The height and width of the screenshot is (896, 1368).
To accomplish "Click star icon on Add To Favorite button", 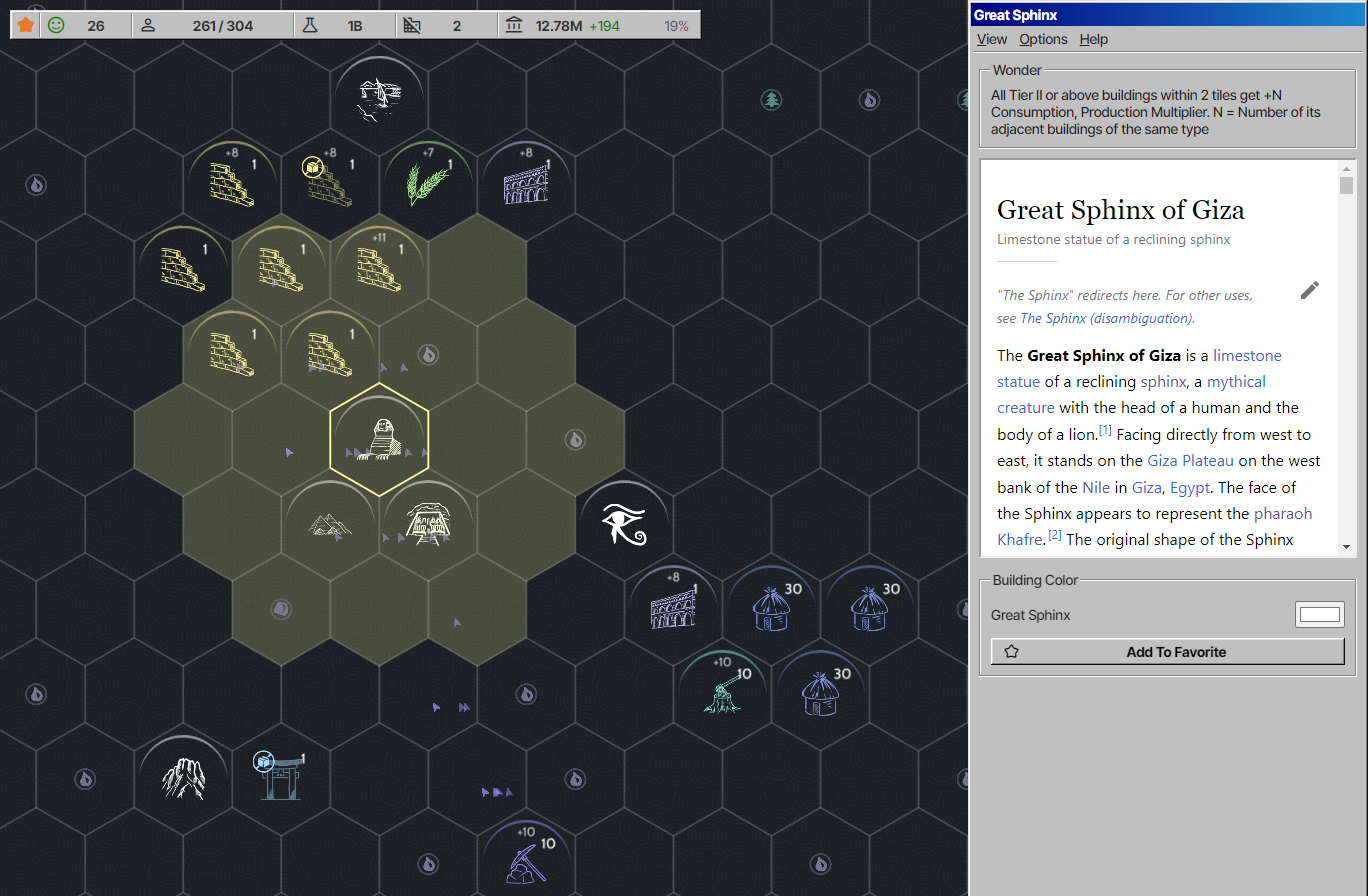I will [1011, 652].
